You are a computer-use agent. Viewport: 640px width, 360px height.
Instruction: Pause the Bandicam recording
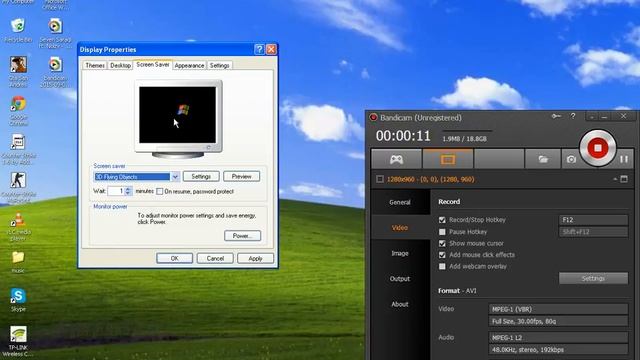click(x=624, y=159)
